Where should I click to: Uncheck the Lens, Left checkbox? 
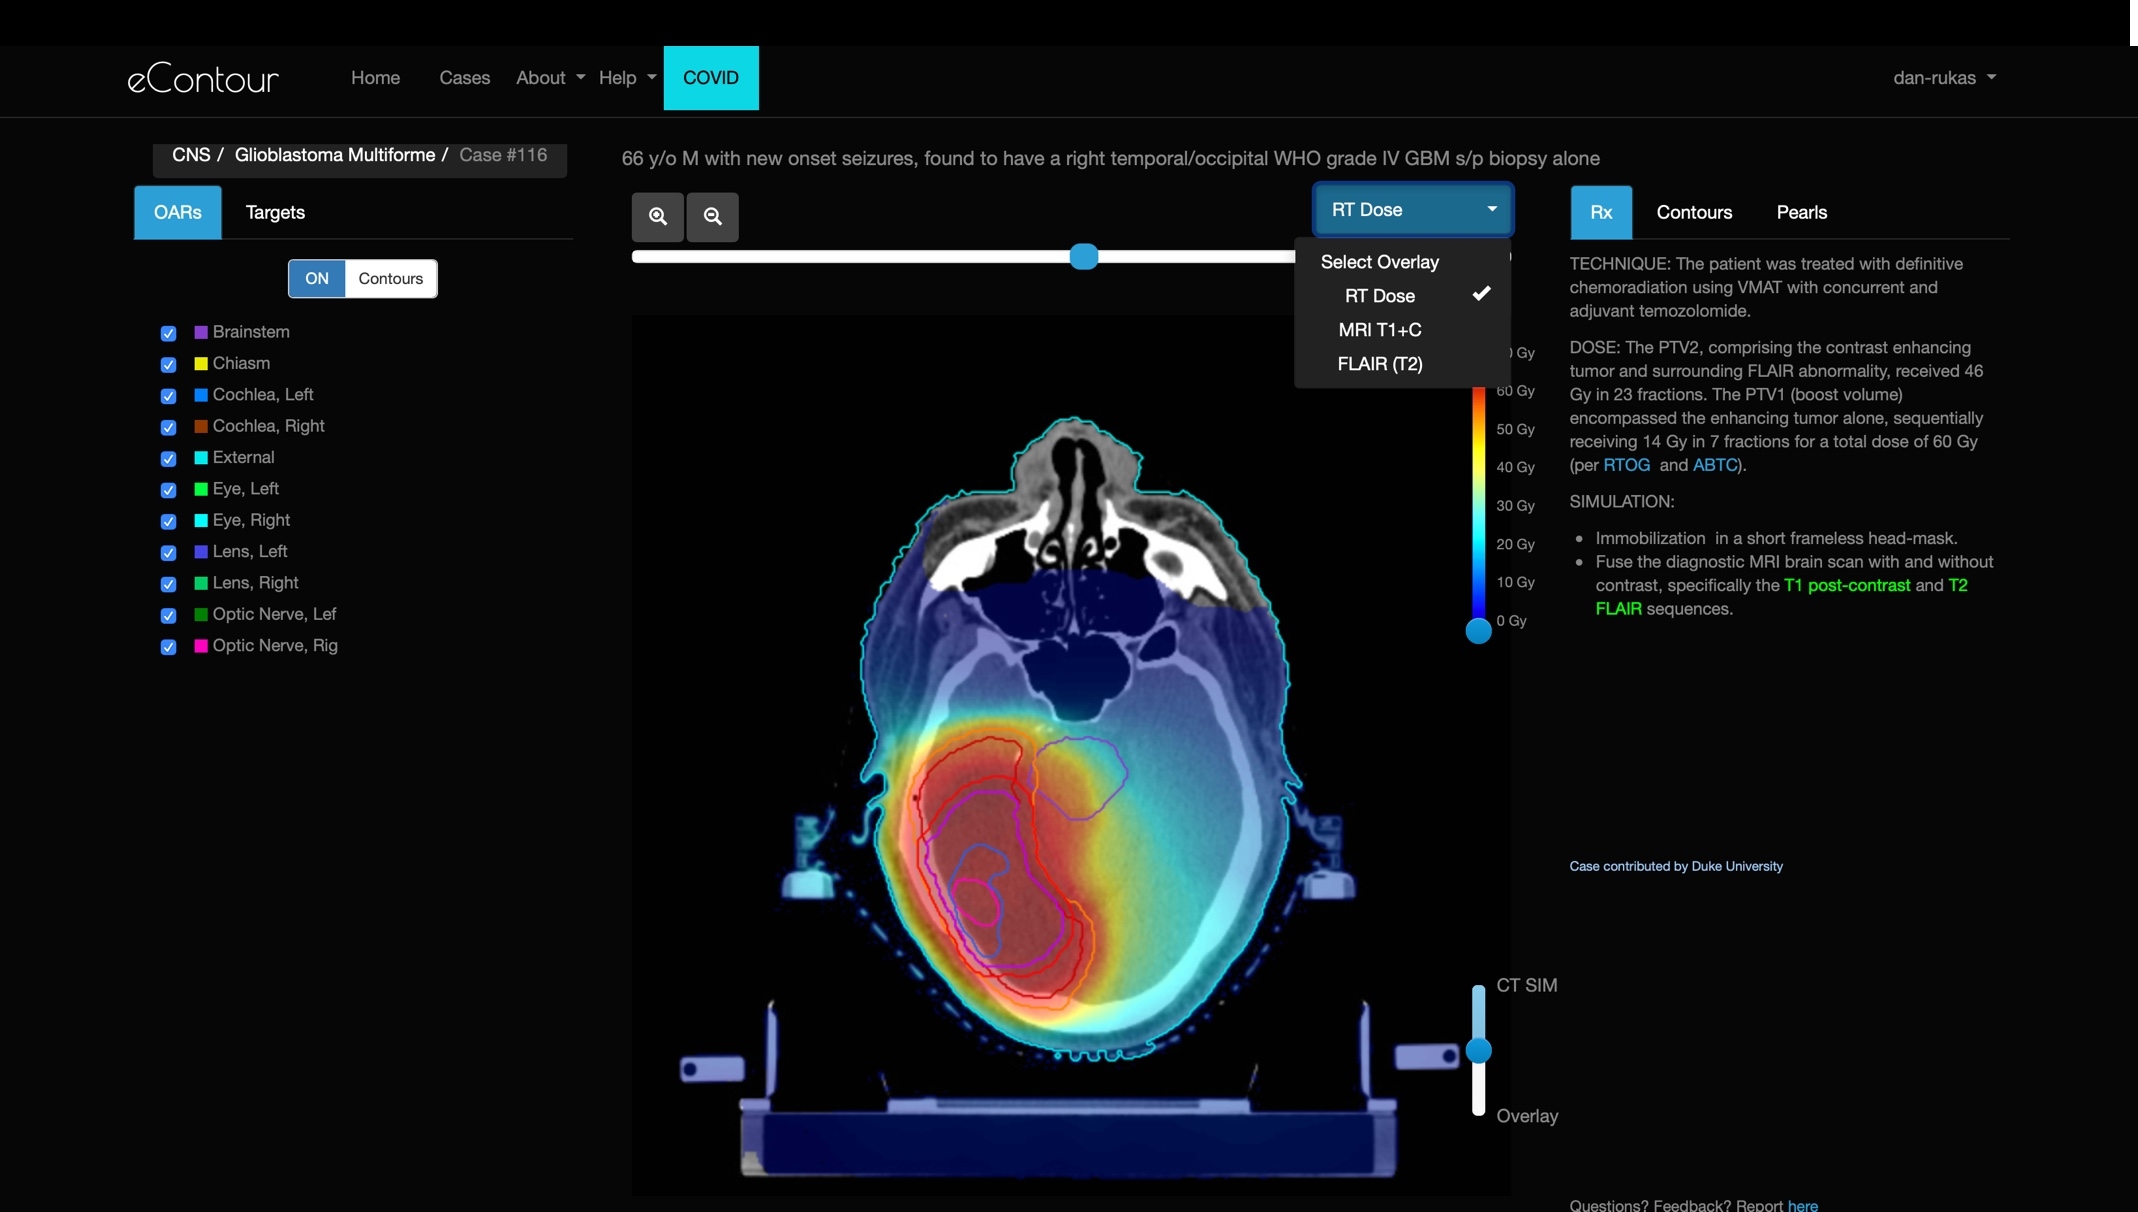tap(168, 552)
